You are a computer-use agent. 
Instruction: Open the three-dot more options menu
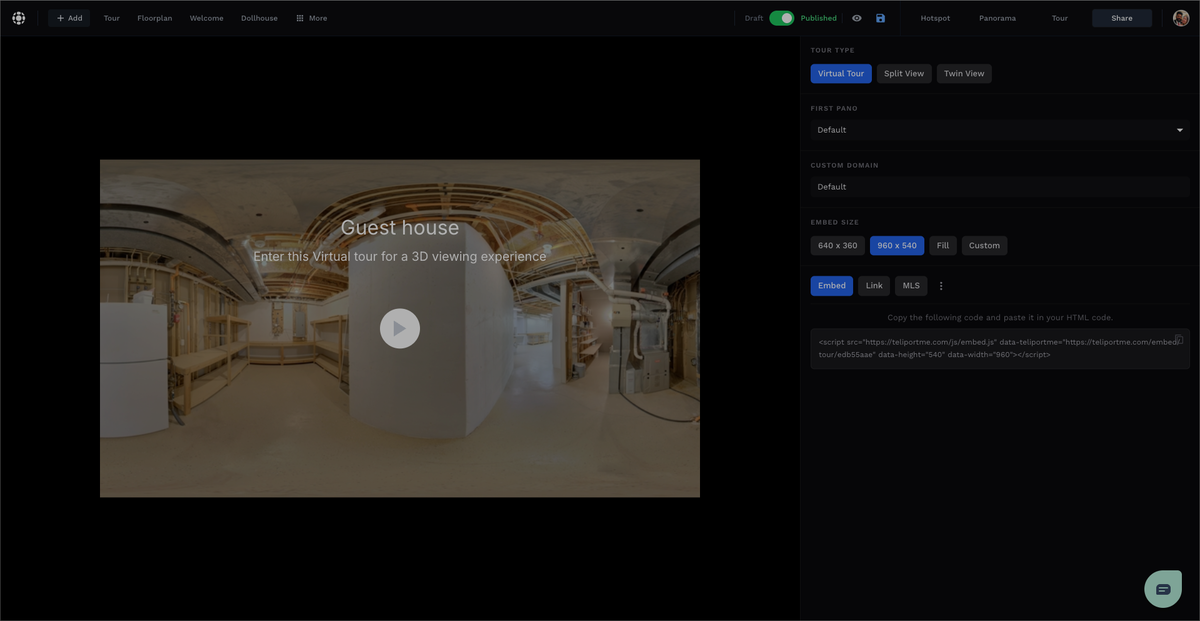point(941,286)
